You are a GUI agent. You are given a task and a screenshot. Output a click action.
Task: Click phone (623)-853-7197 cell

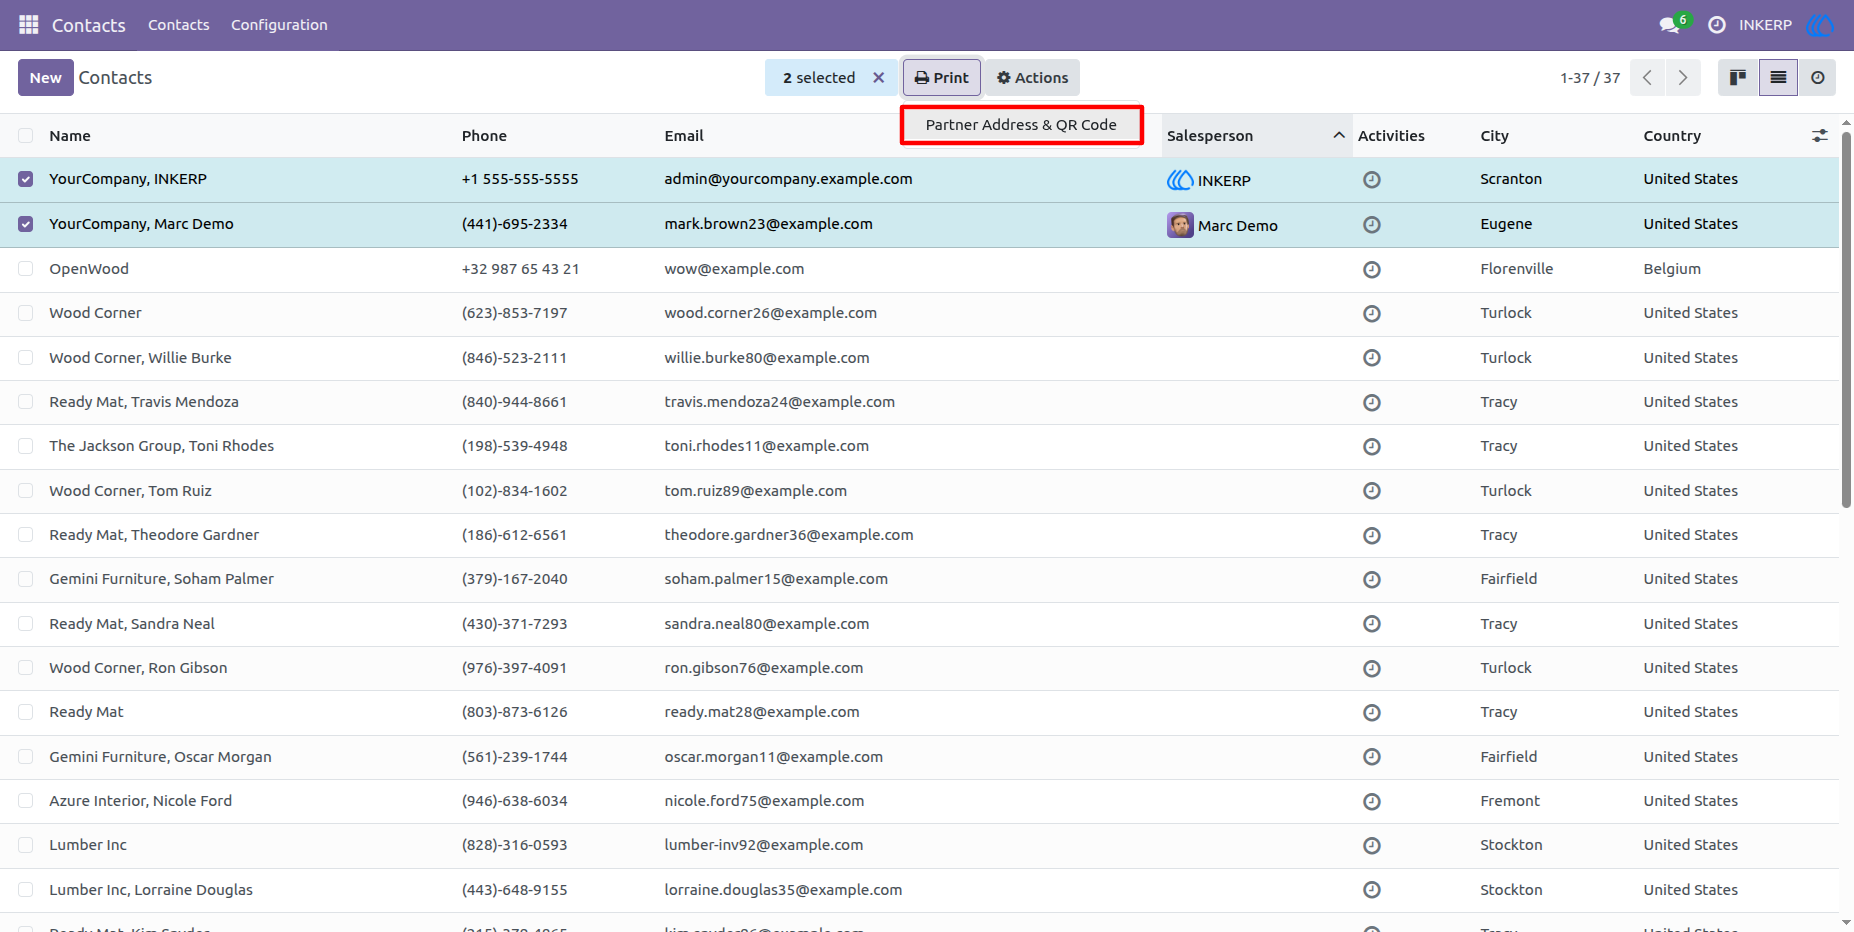[514, 313]
